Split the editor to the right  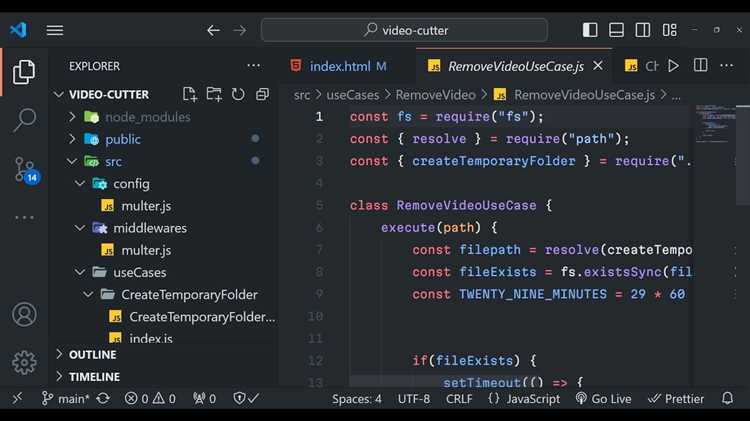pyautogui.click(x=701, y=66)
